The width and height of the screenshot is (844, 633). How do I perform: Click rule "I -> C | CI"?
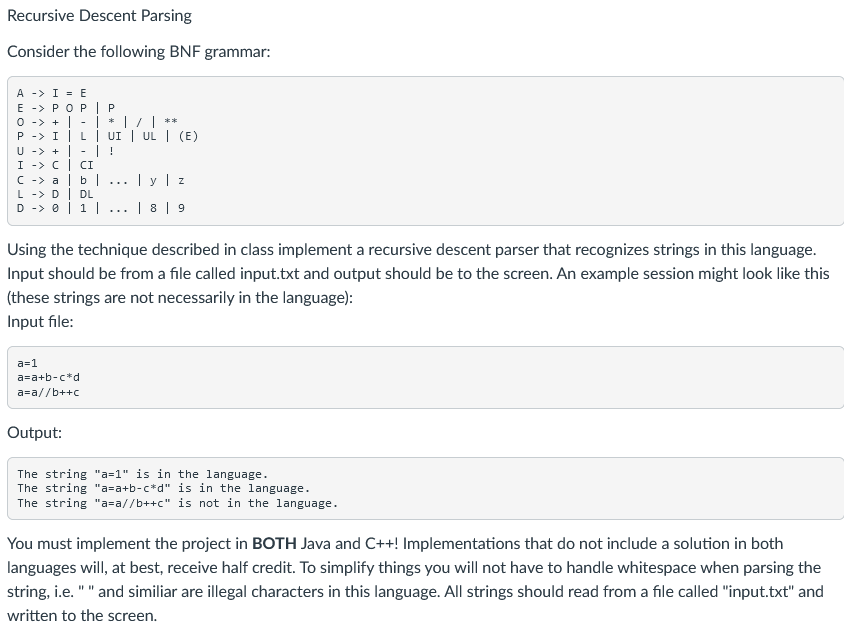click(x=55, y=165)
